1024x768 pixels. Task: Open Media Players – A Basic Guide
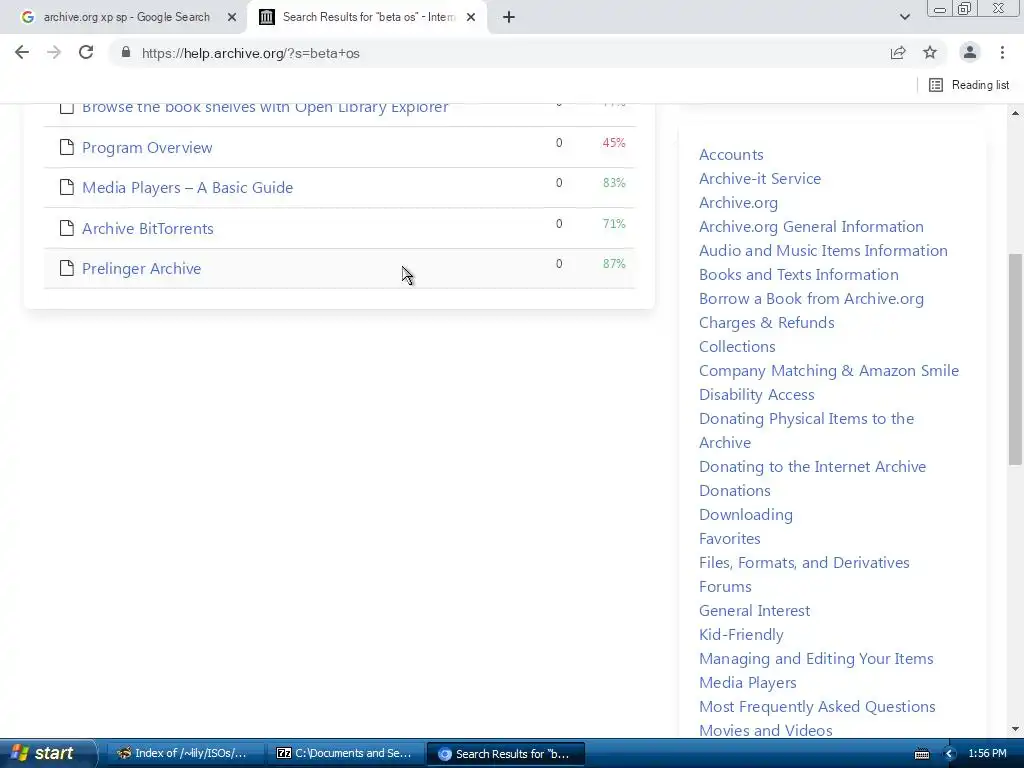[x=187, y=187]
